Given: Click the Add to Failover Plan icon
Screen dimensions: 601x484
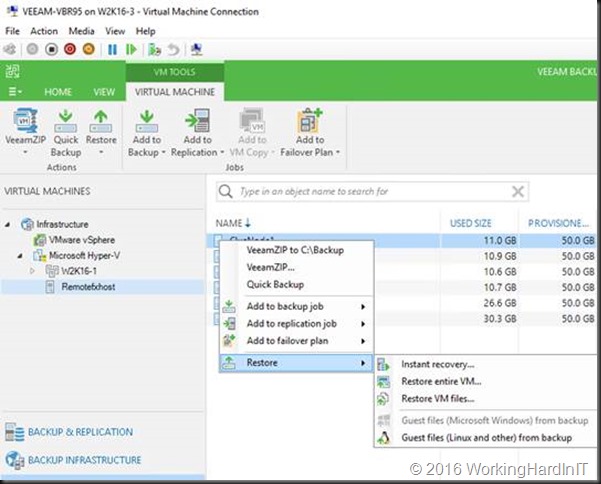Looking at the screenshot, I should pos(310,121).
